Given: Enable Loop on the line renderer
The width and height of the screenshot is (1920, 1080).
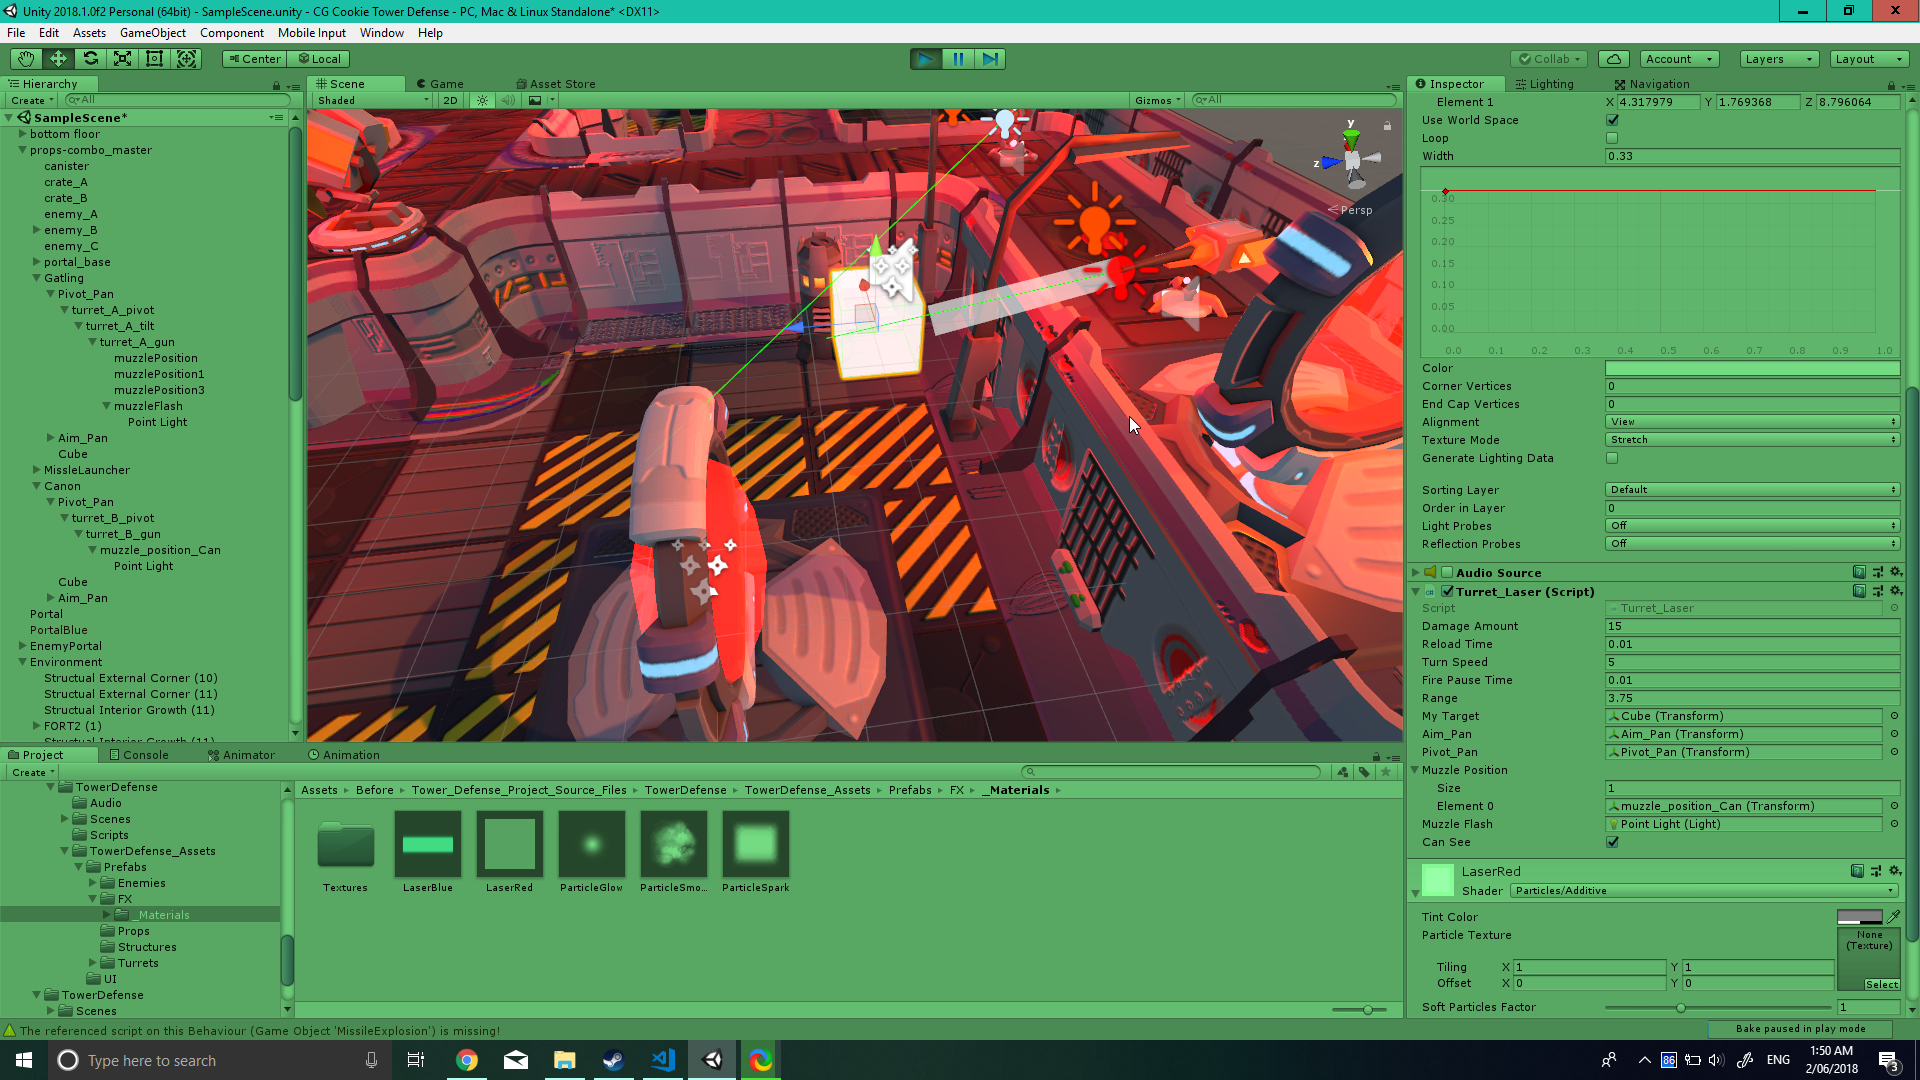Looking at the screenshot, I should (1612, 138).
